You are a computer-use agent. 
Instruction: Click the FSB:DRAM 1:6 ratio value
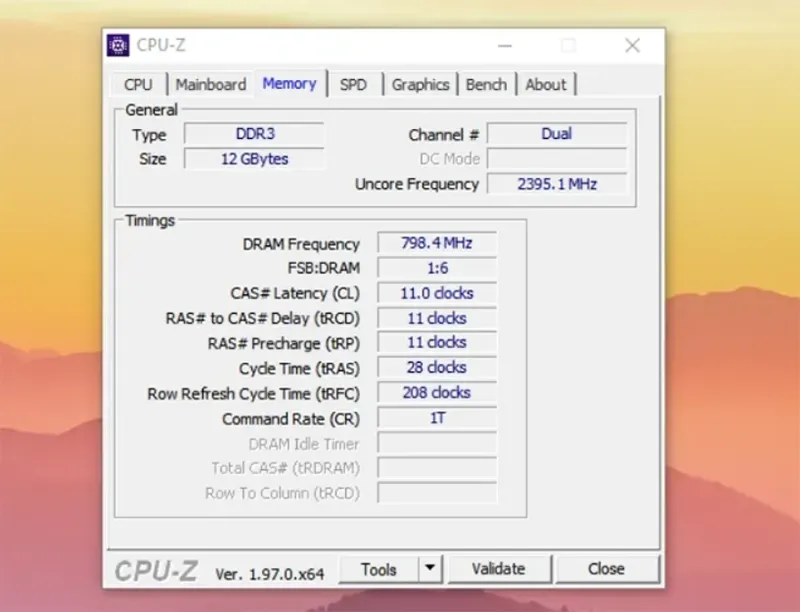pos(437,268)
